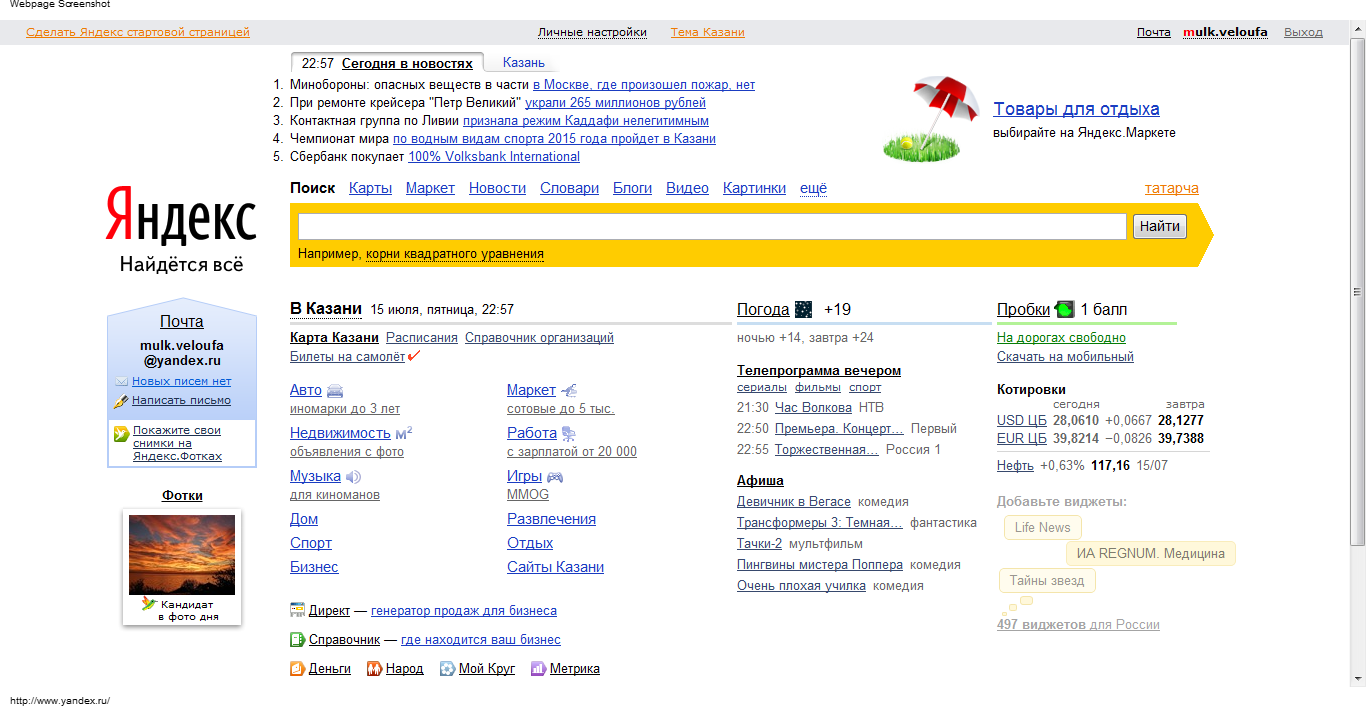Click the Народ service icon
Screen dimensions: 1366x707
(374, 669)
